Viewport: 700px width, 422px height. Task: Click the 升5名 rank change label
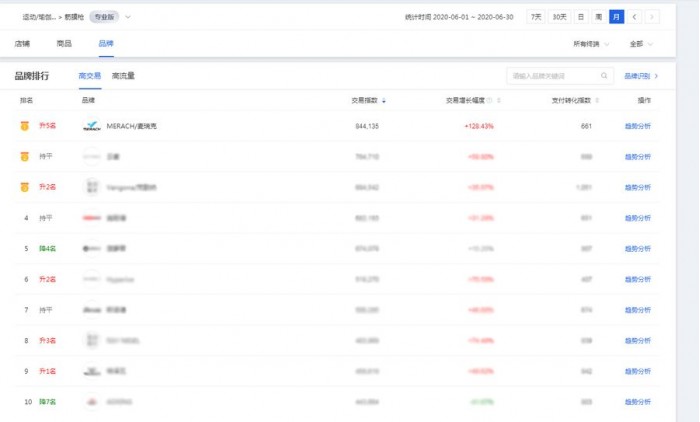(x=47, y=125)
